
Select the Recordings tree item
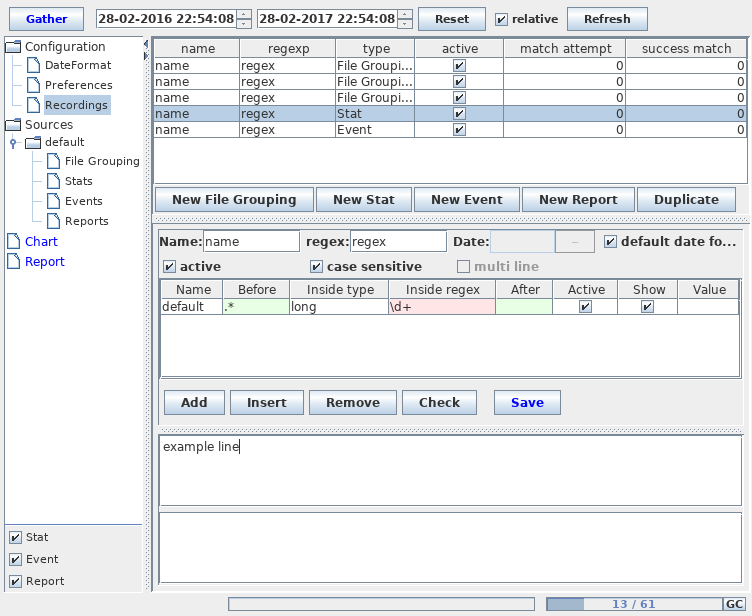(77, 105)
